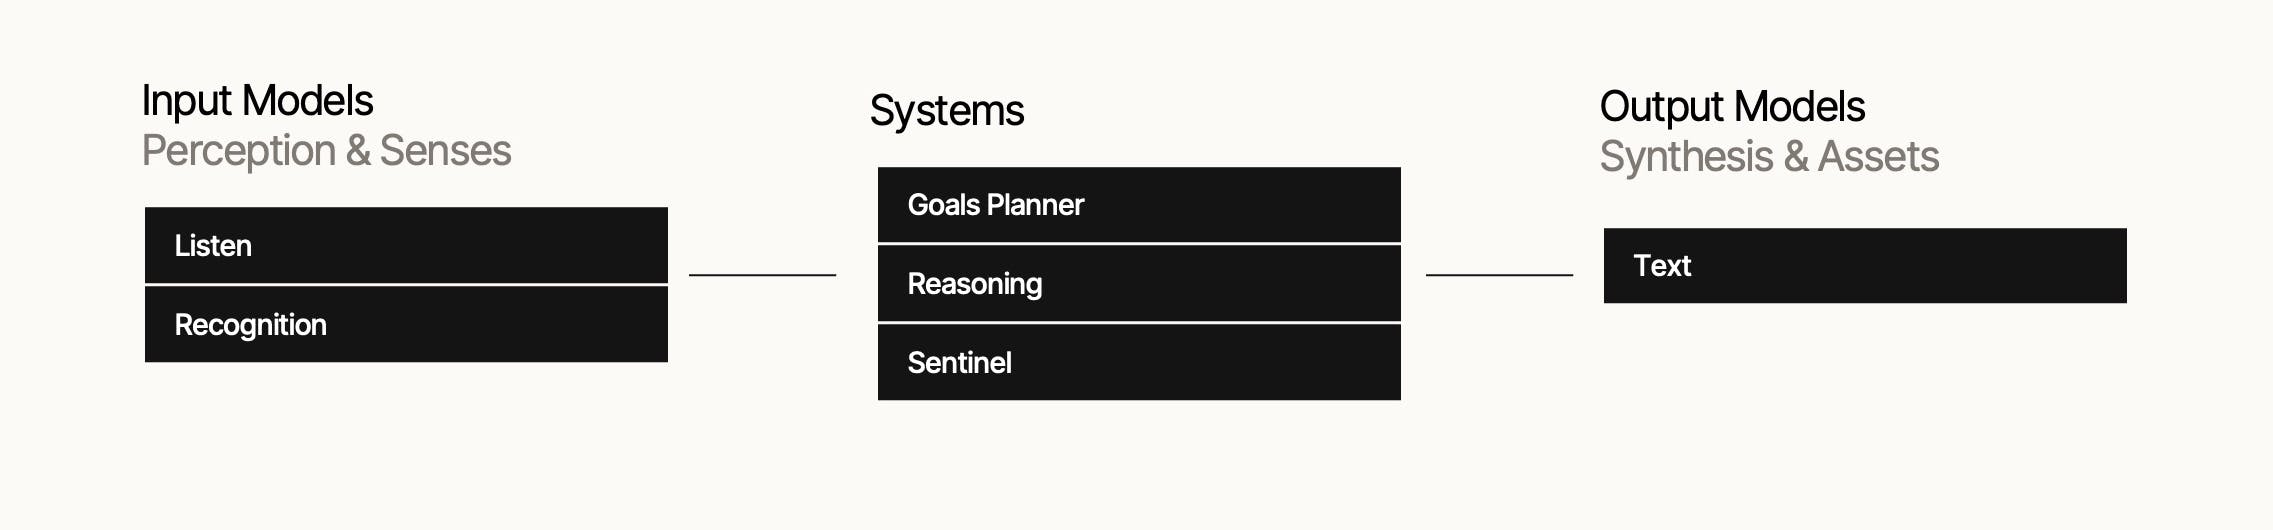Click the Input Models heading
The image size is (2273, 530).
pos(257,101)
